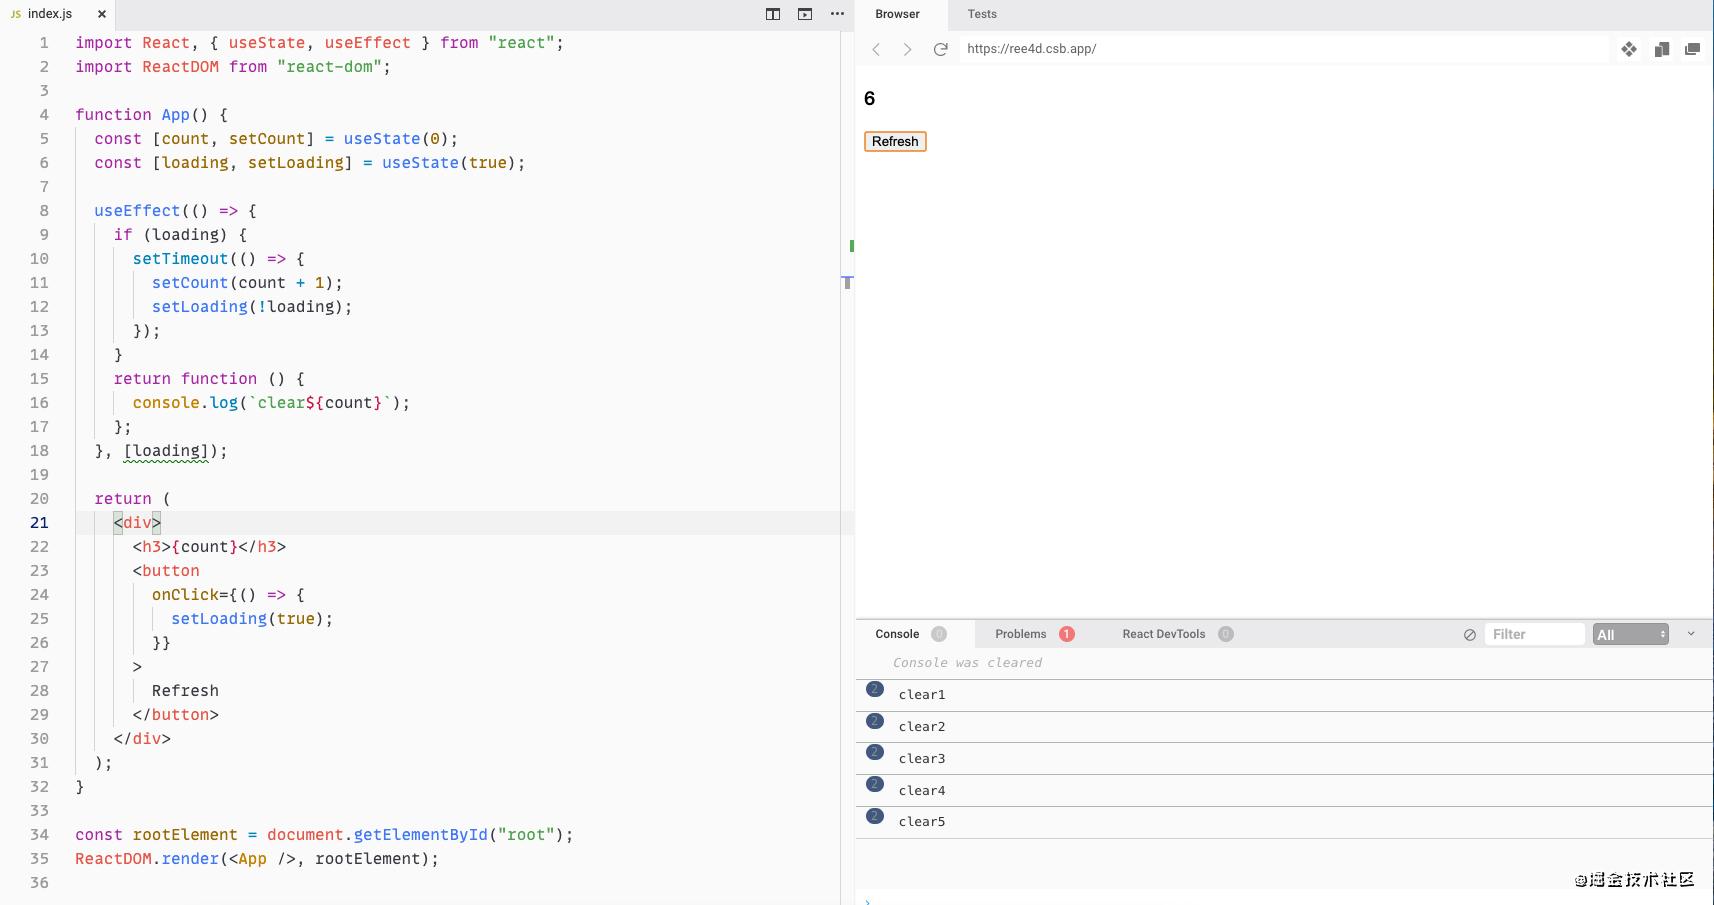This screenshot has width=1714, height=905.
Task: Open the React DevTools tab
Action: [x=1164, y=633]
